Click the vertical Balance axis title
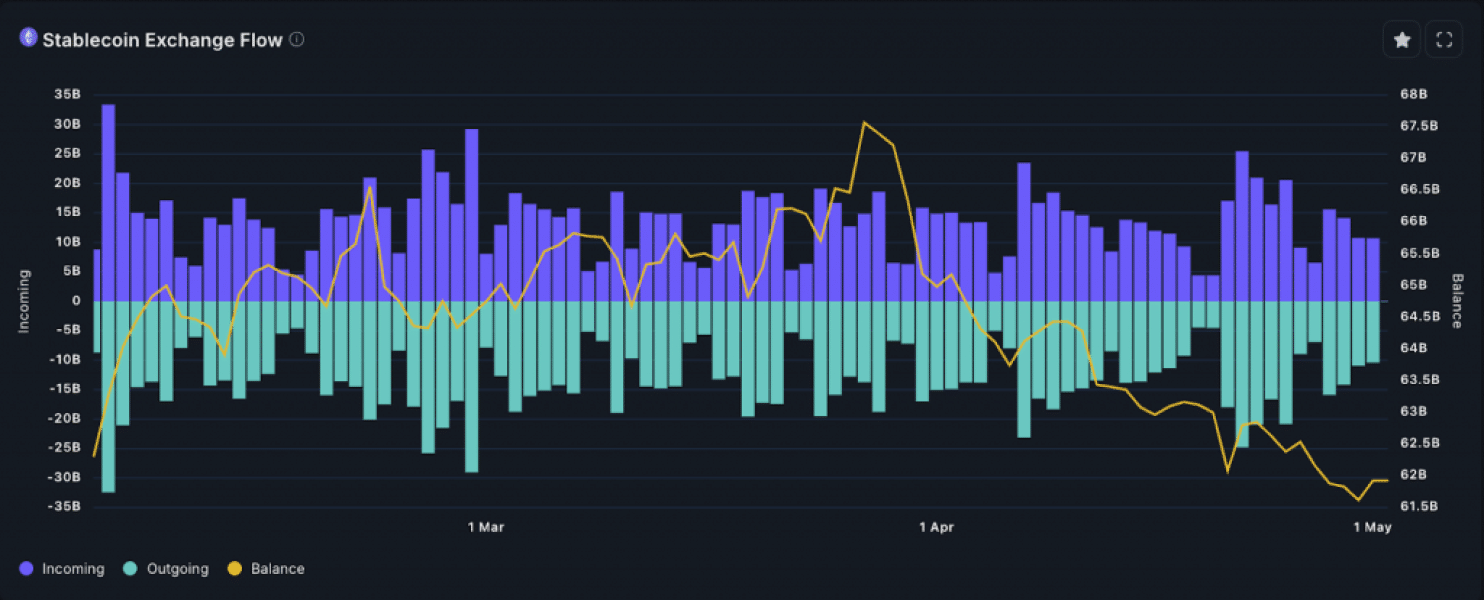The image size is (1484, 600). [x=1457, y=300]
